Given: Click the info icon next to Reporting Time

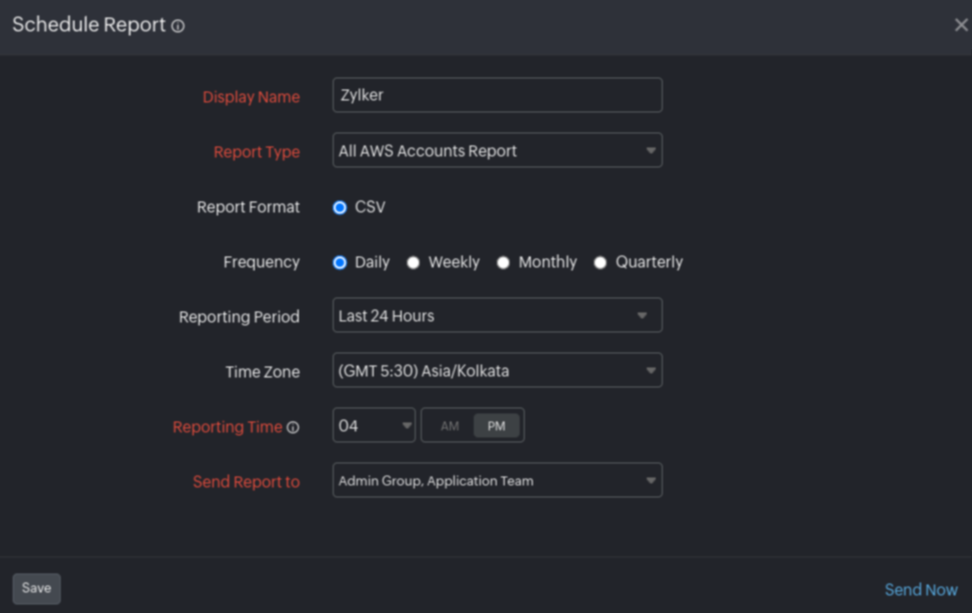Looking at the screenshot, I should point(293,428).
